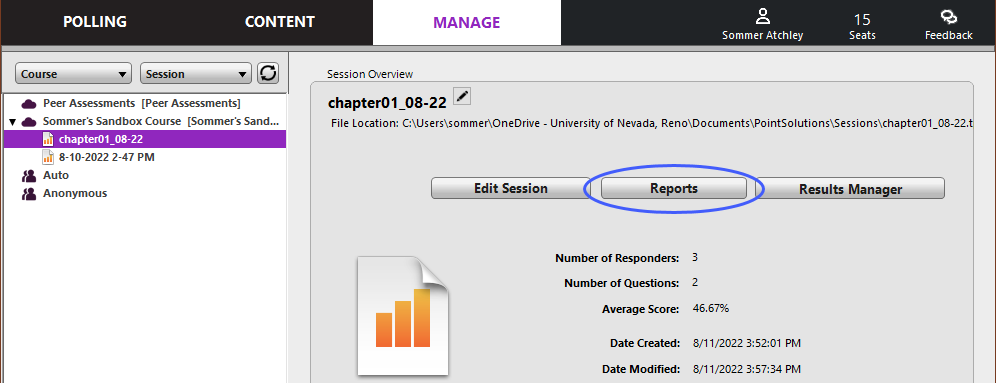Click the people icon next to Anonymous

(x=29, y=194)
